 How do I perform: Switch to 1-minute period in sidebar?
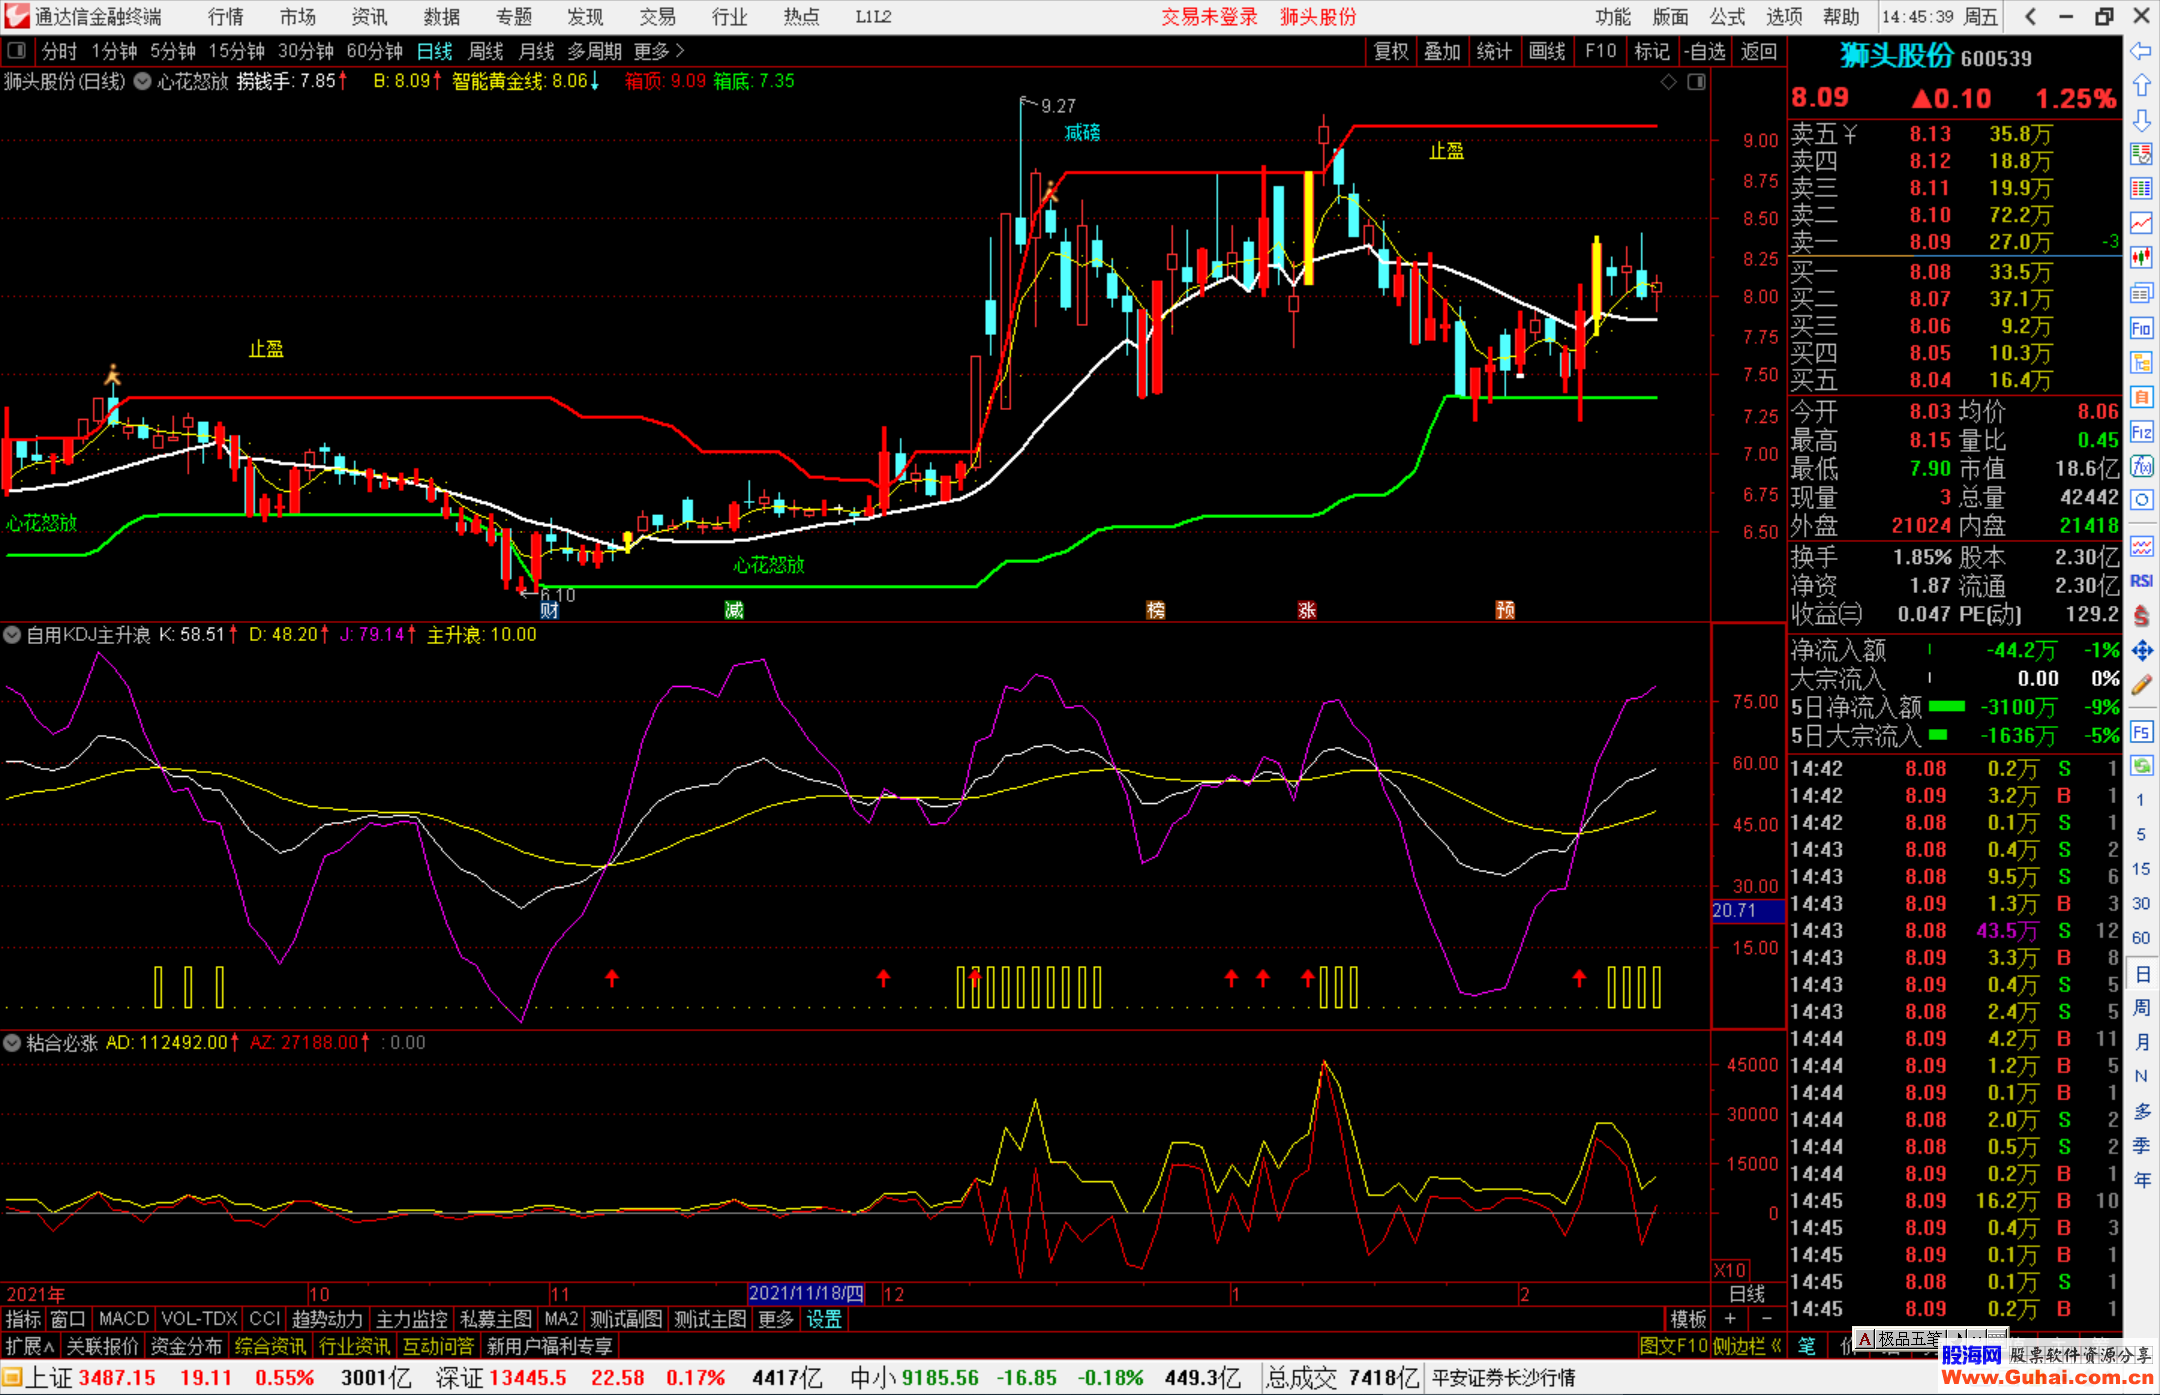tap(2141, 800)
